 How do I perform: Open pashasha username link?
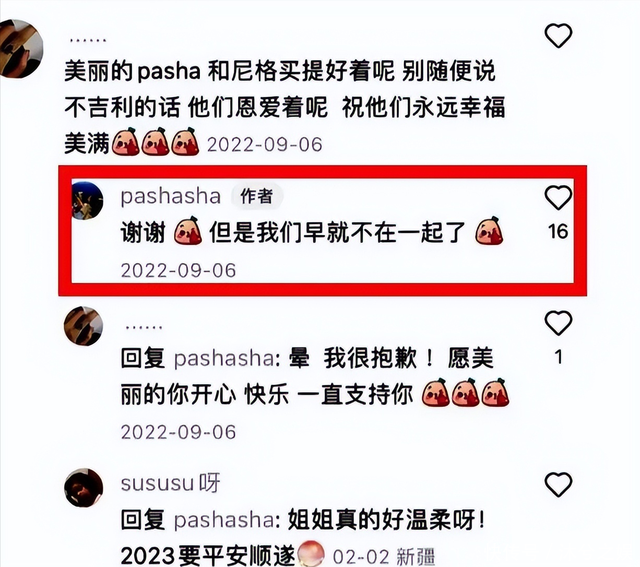(171, 197)
